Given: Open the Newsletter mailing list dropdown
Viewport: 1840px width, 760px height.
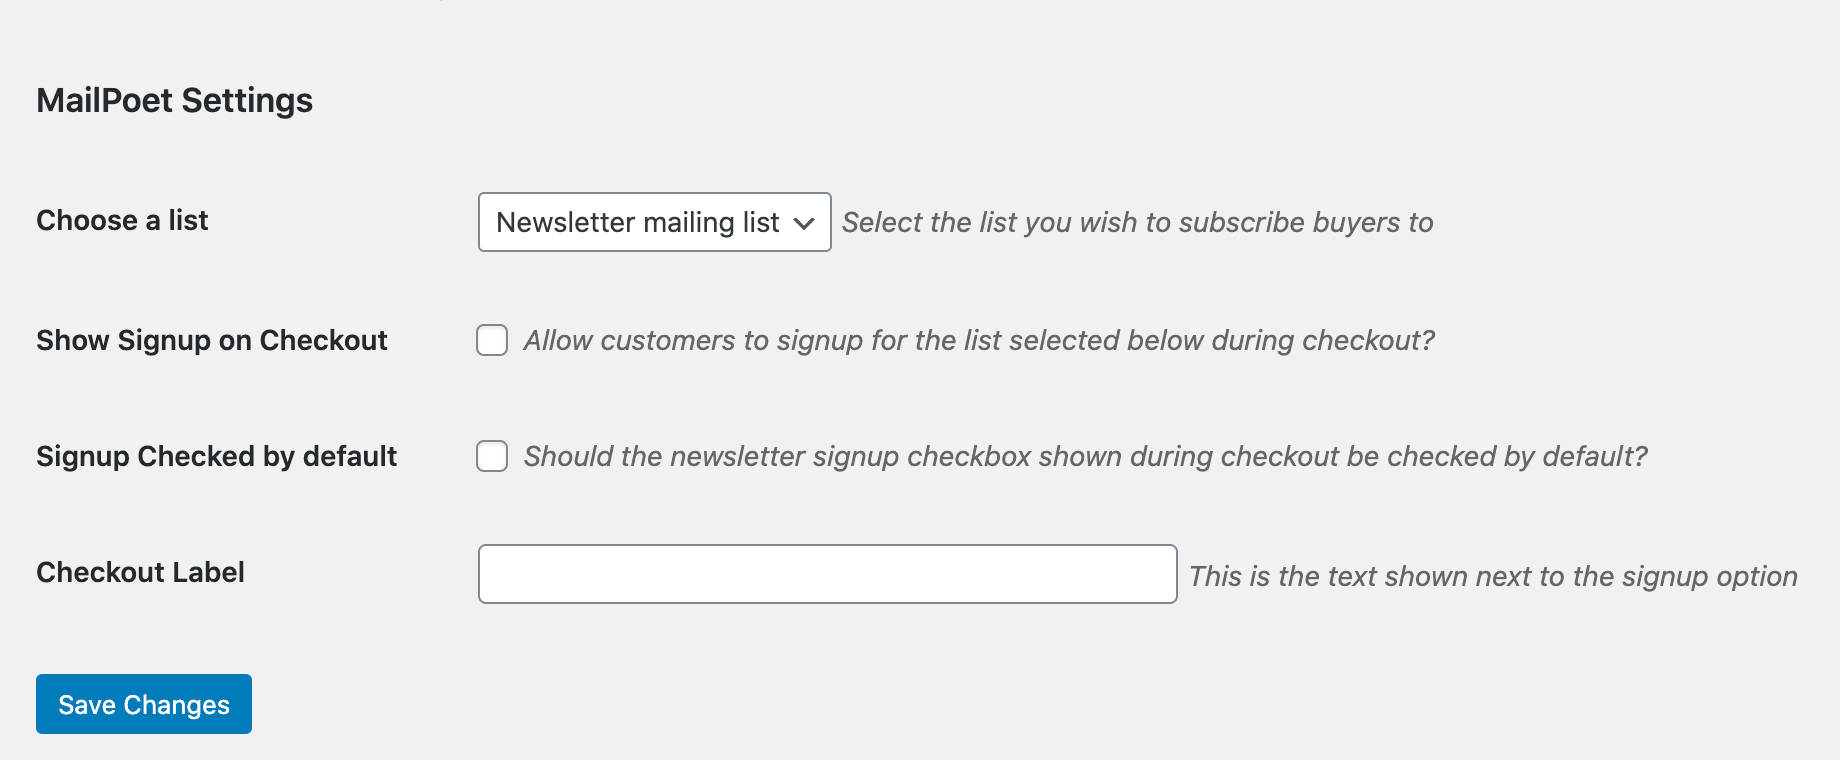Looking at the screenshot, I should pos(654,222).
